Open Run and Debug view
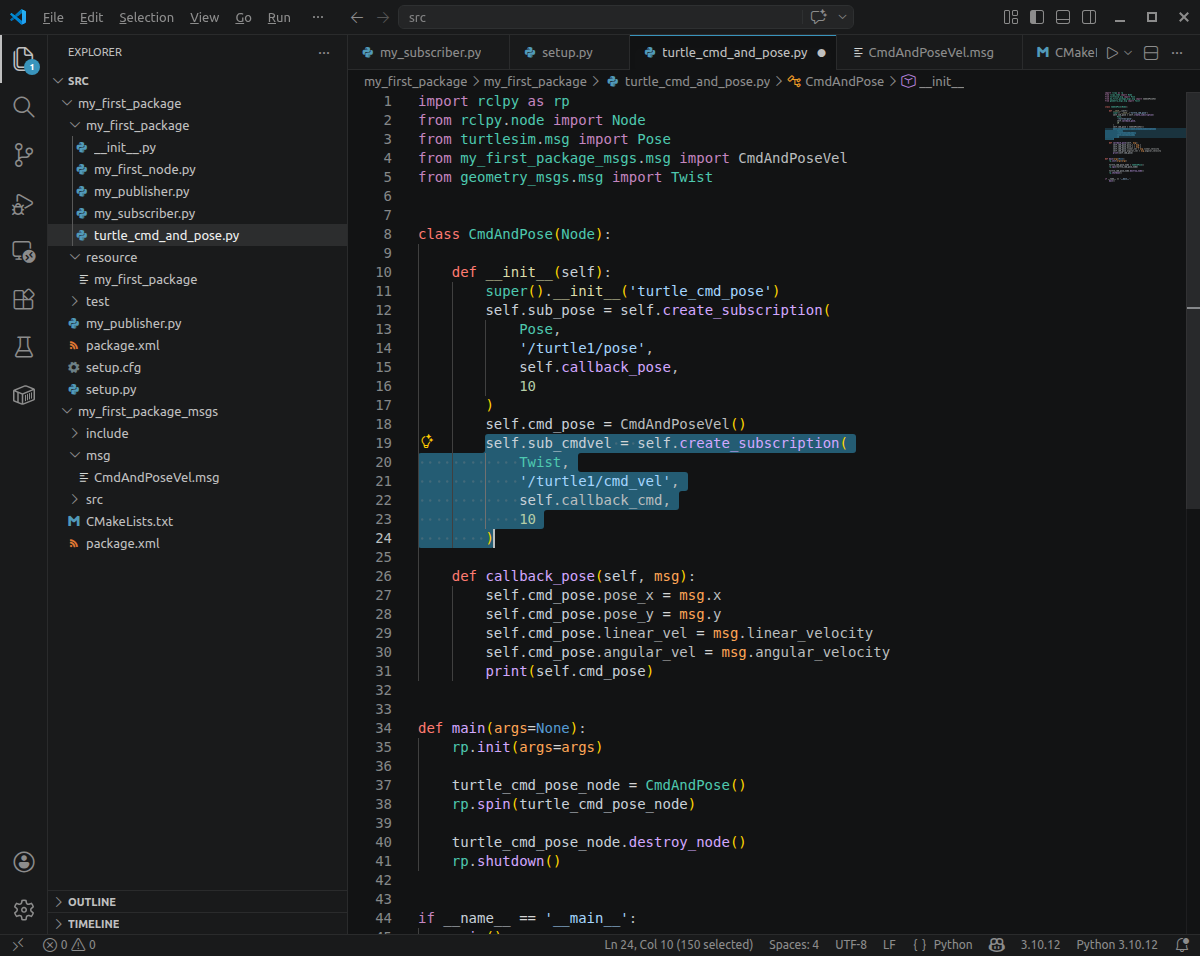The width and height of the screenshot is (1200, 956). tap(24, 203)
